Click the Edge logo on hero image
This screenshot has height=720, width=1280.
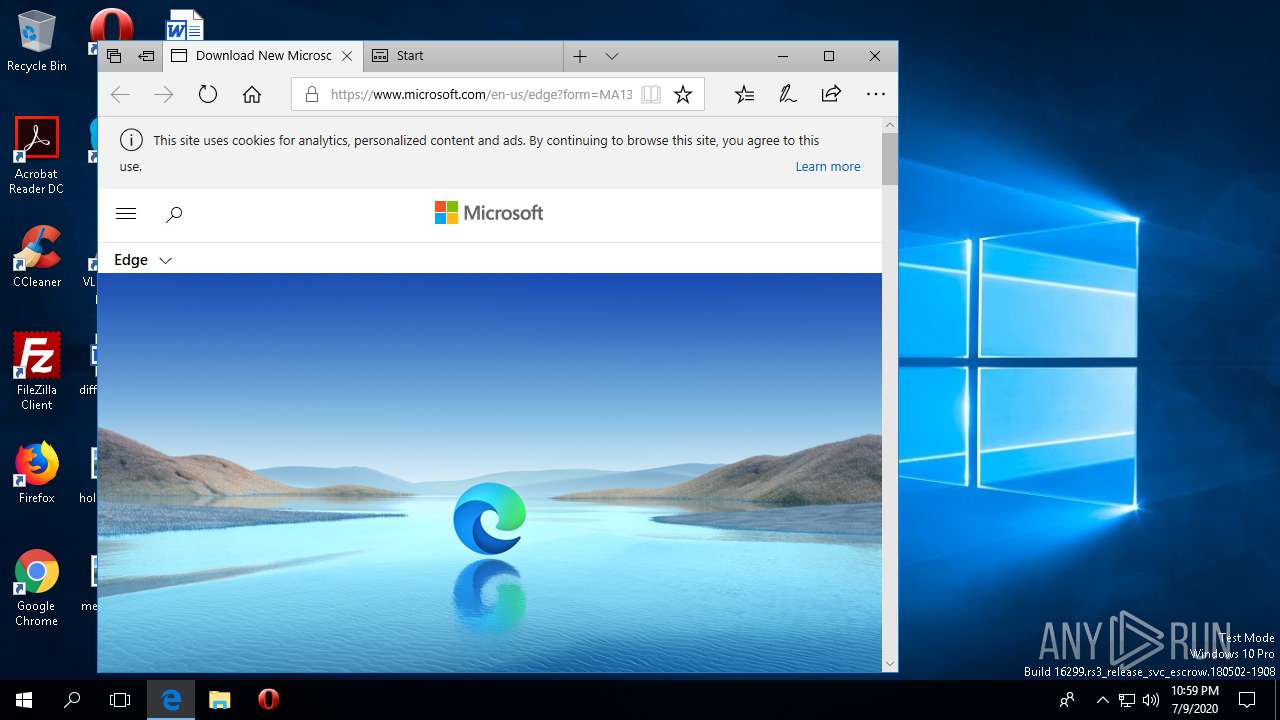point(489,519)
